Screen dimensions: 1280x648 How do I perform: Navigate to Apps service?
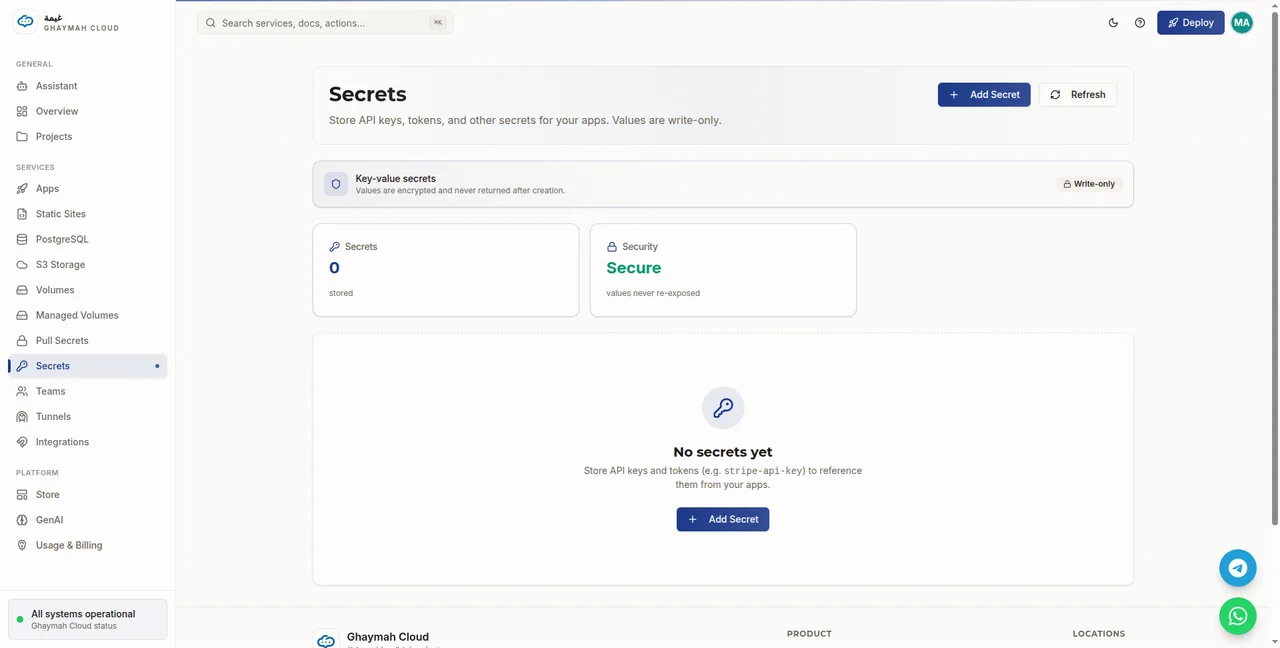(x=88, y=188)
